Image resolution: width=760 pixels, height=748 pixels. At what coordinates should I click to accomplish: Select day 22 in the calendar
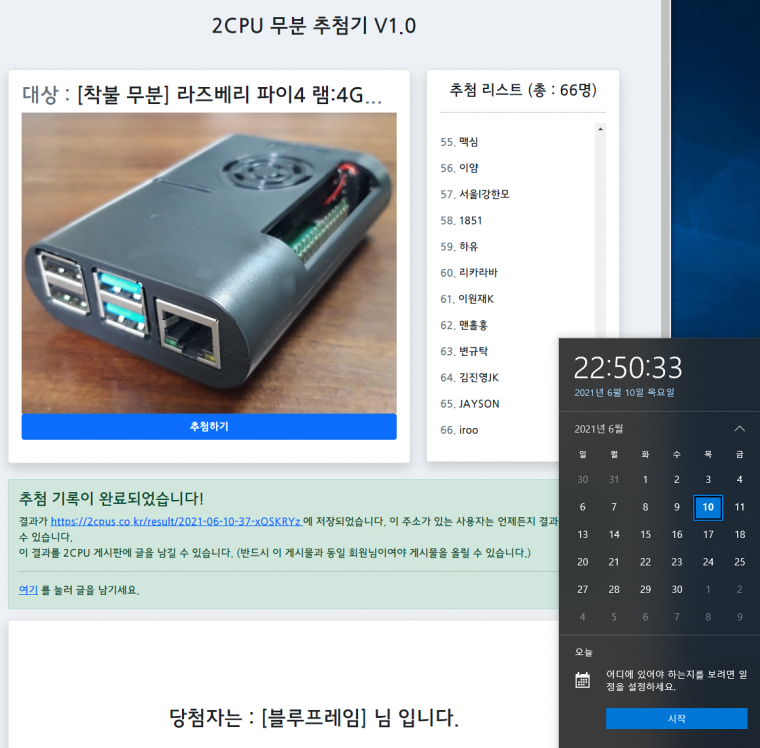point(645,562)
